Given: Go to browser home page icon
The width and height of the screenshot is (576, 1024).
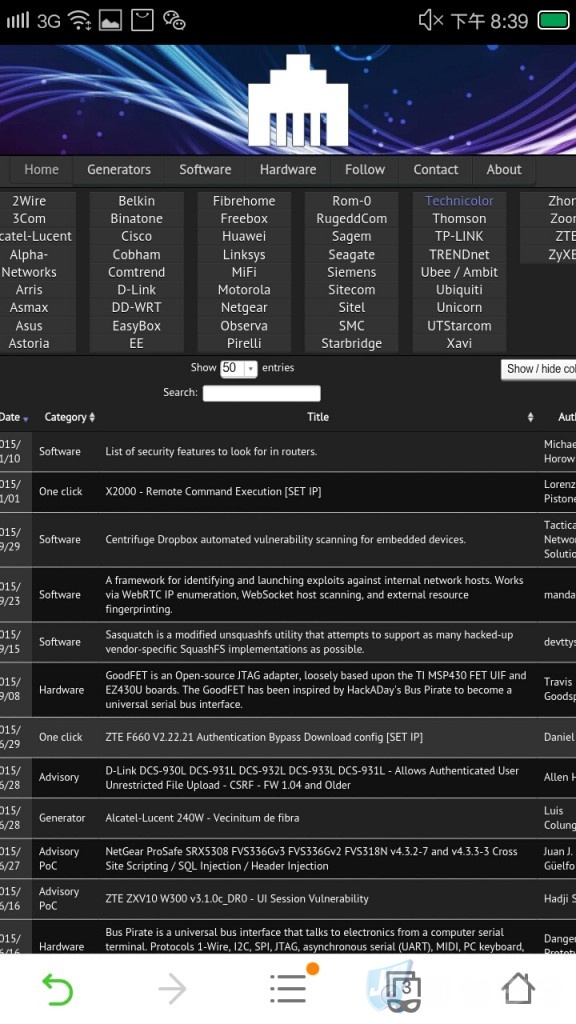Looking at the screenshot, I should point(518,988).
